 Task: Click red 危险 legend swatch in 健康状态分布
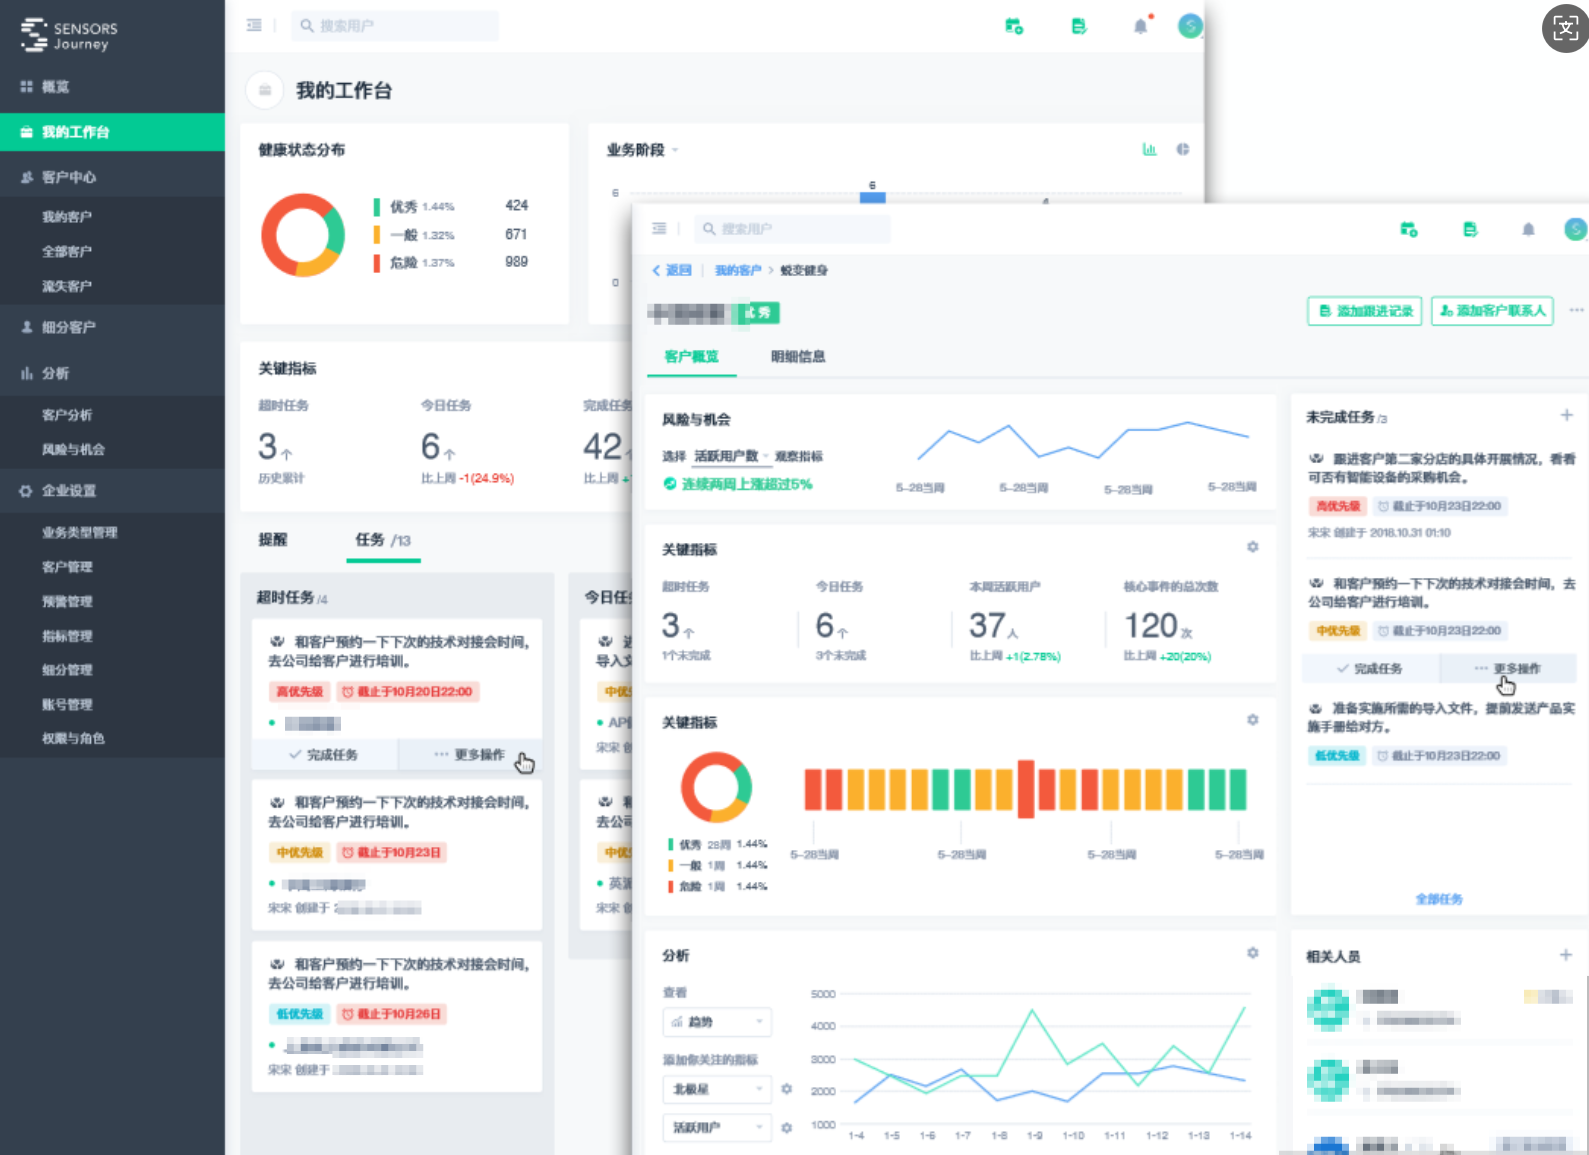pyautogui.click(x=377, y=263)
